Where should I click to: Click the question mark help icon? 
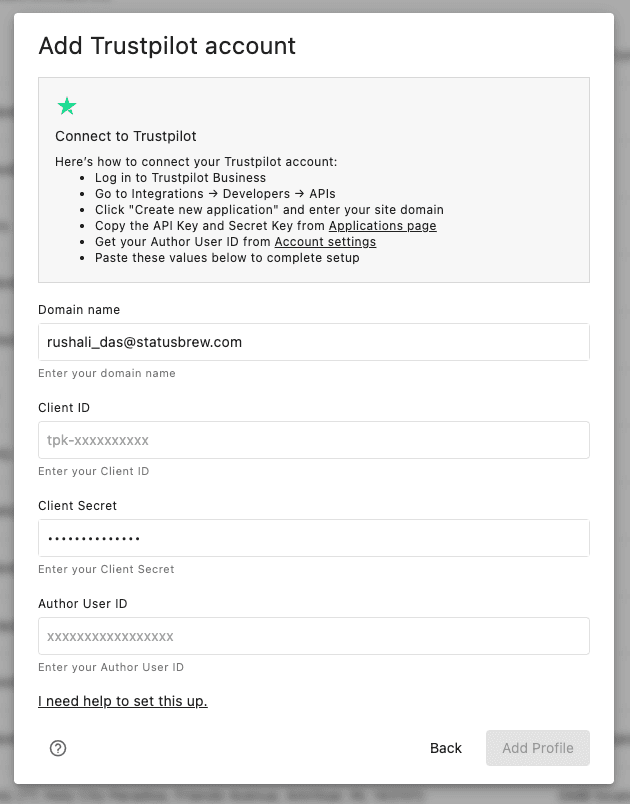[x=58, y=748]
